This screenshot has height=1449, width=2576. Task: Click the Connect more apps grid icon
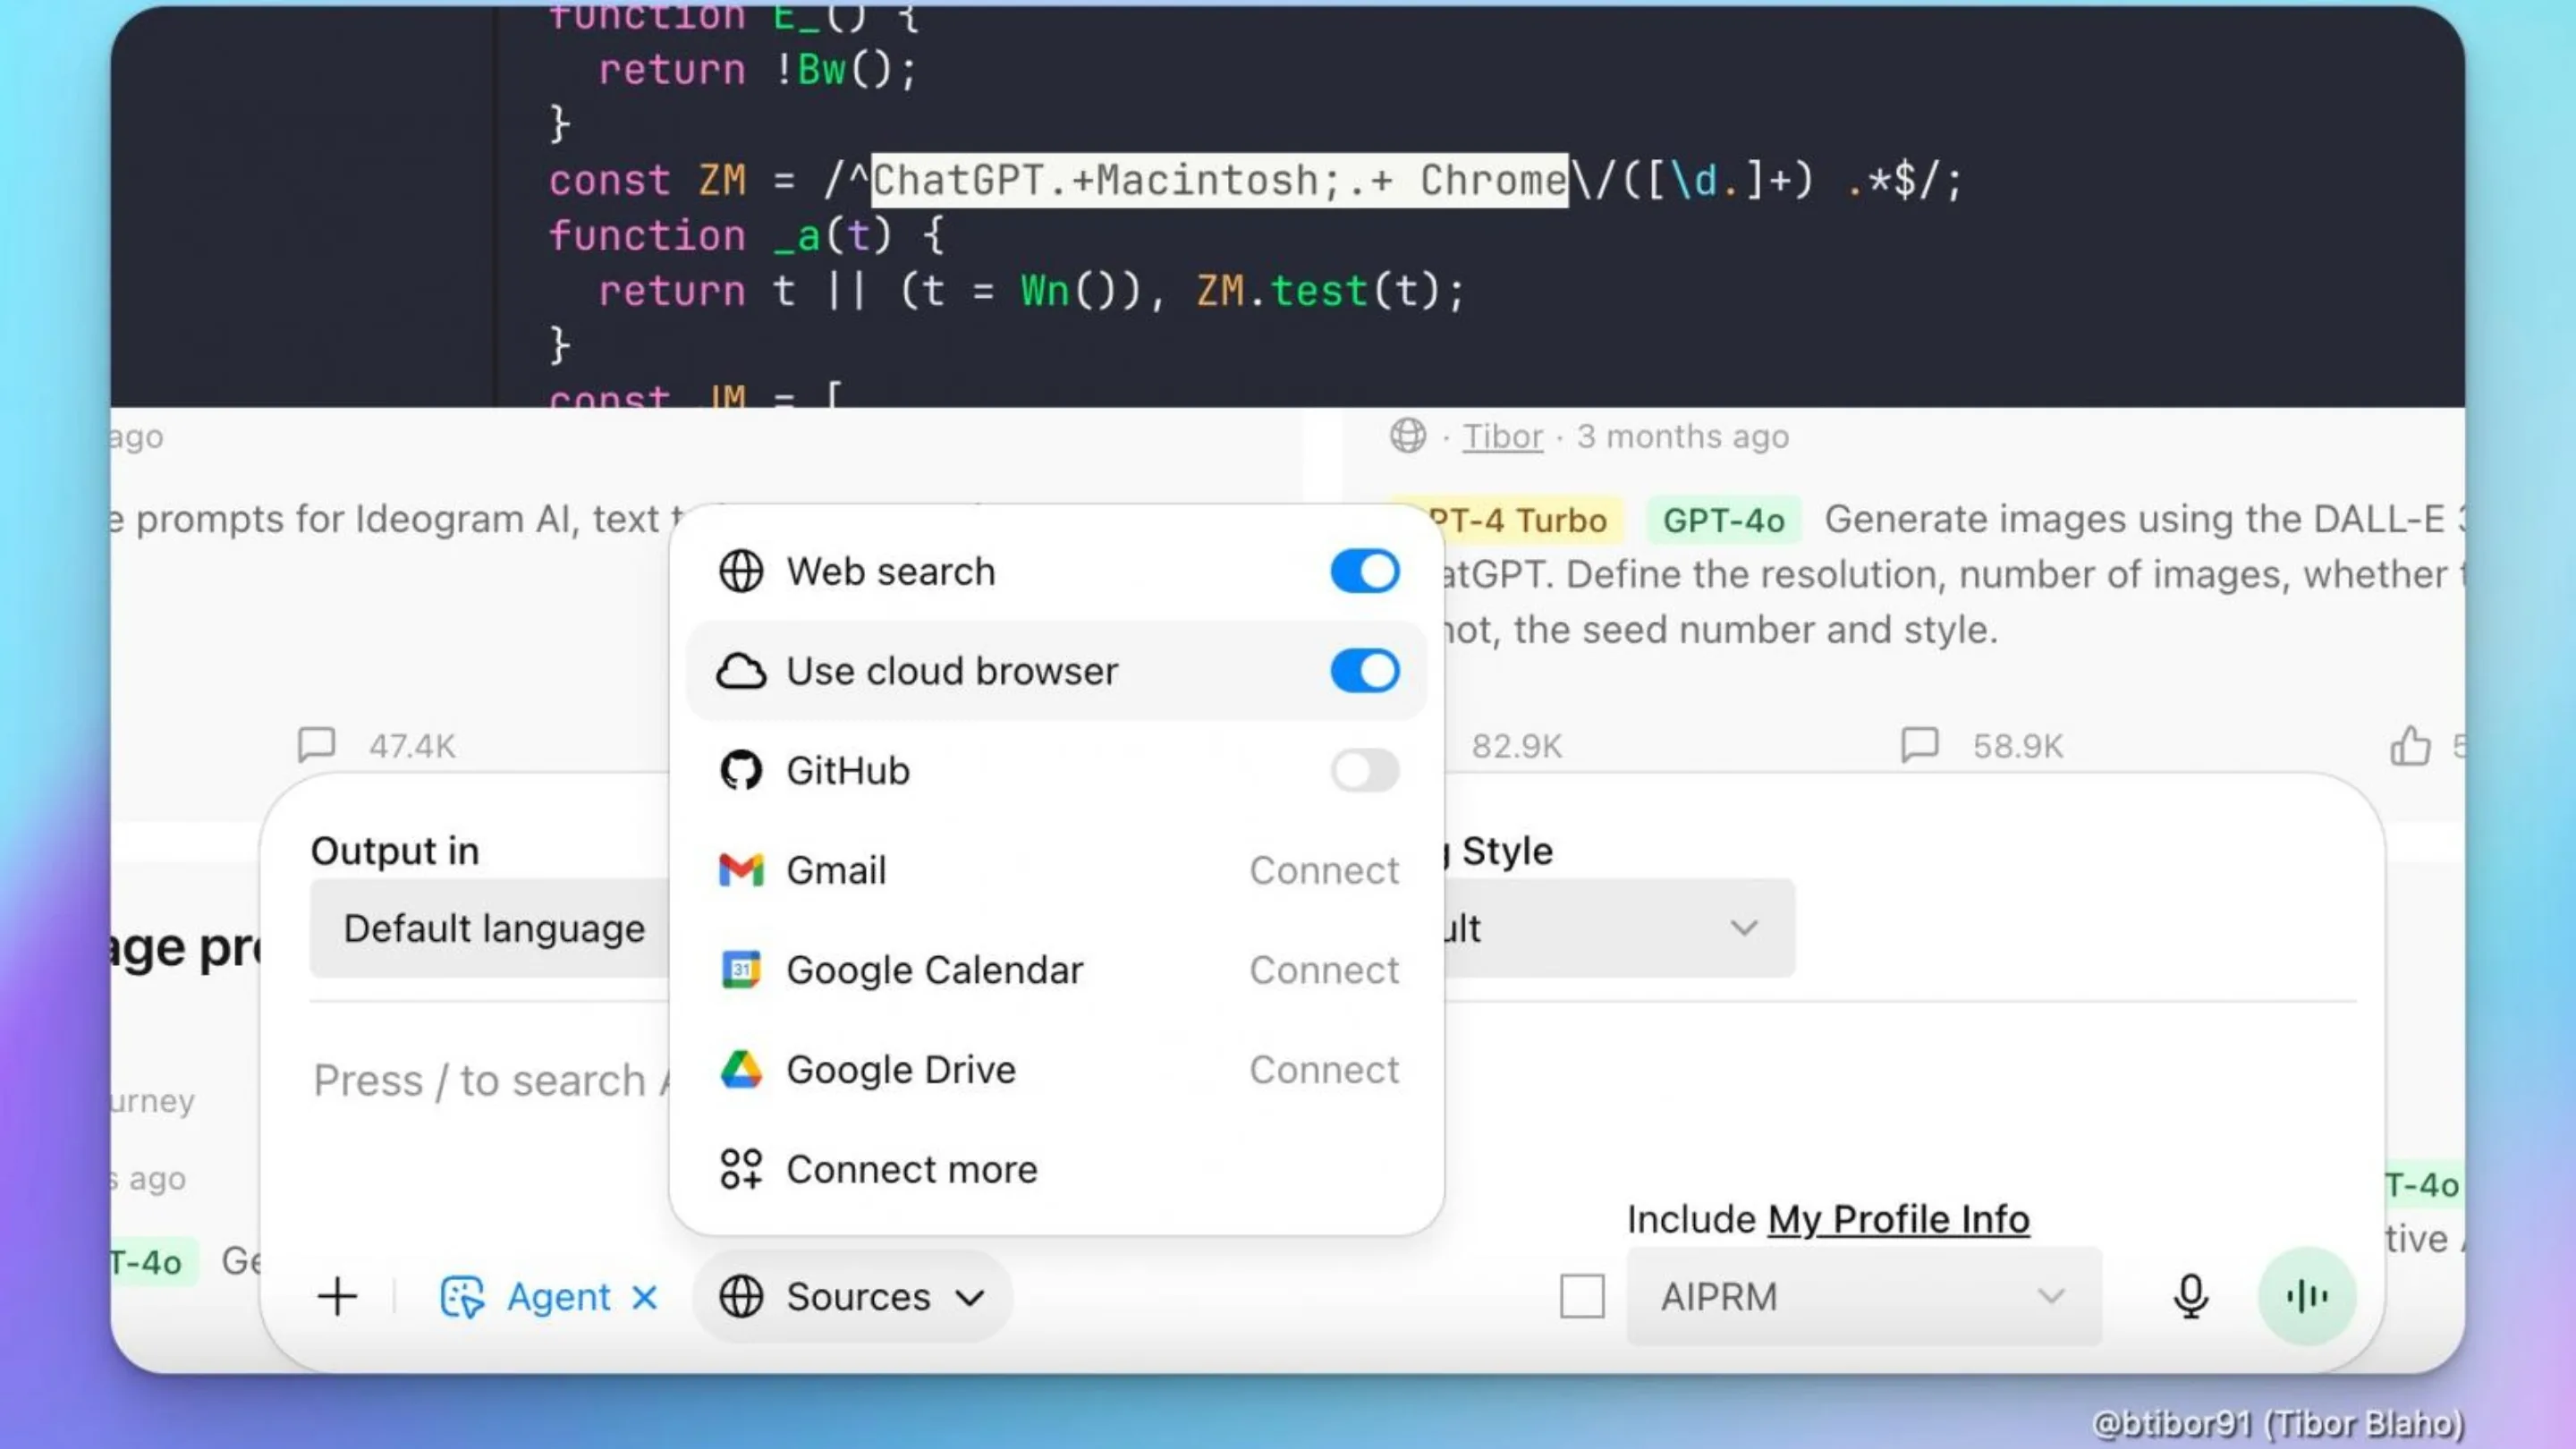[x=741, y=1168]
